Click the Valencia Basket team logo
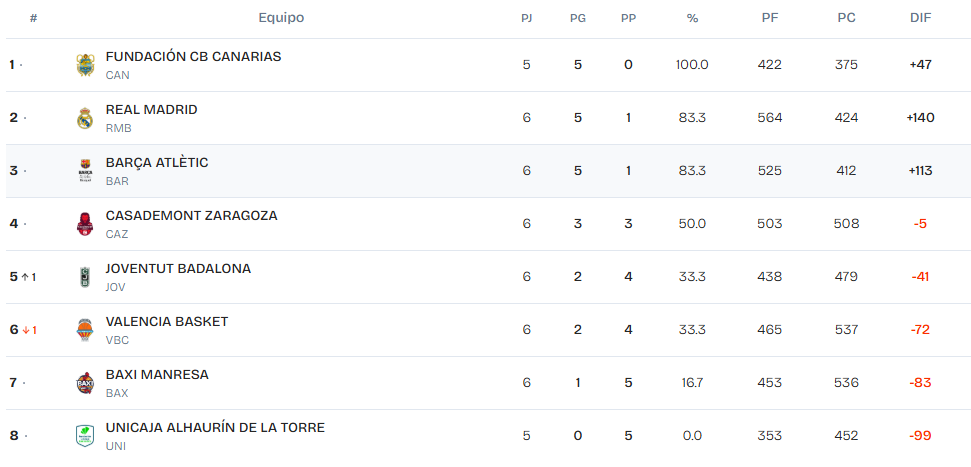Image resolution: width=971 pixels, height=467 pixels. click(85, 330)
